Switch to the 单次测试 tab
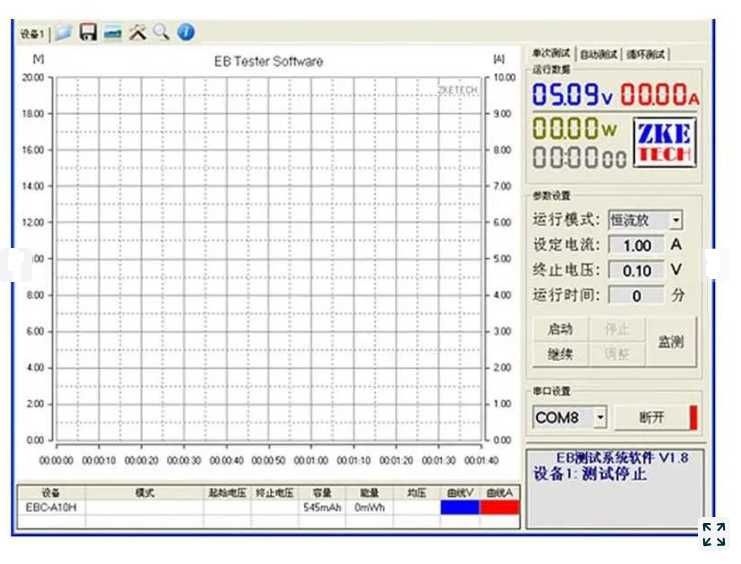The height and width of the screenshot is (564, 741). [x=551, y=53]
